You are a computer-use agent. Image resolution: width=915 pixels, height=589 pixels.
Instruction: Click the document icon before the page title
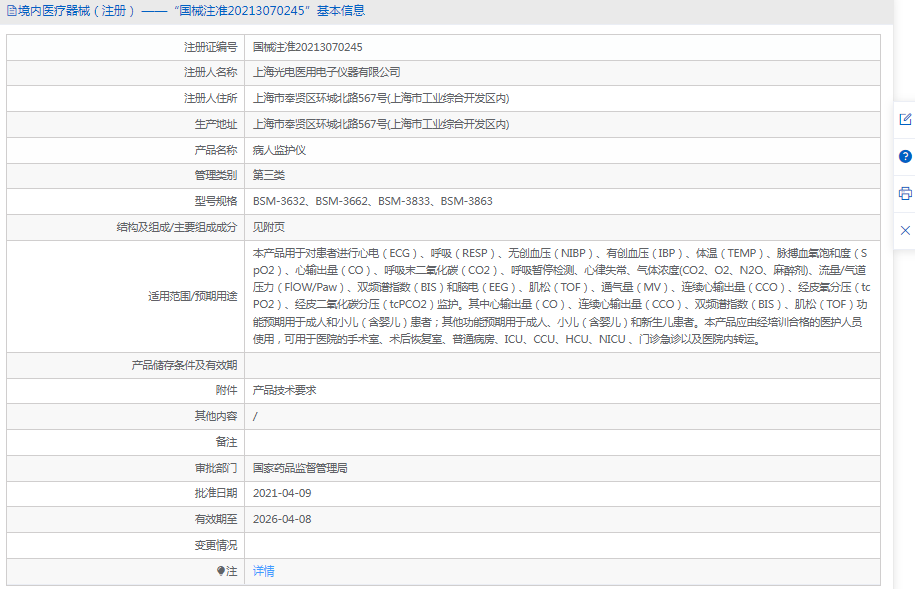coord(10,10)
